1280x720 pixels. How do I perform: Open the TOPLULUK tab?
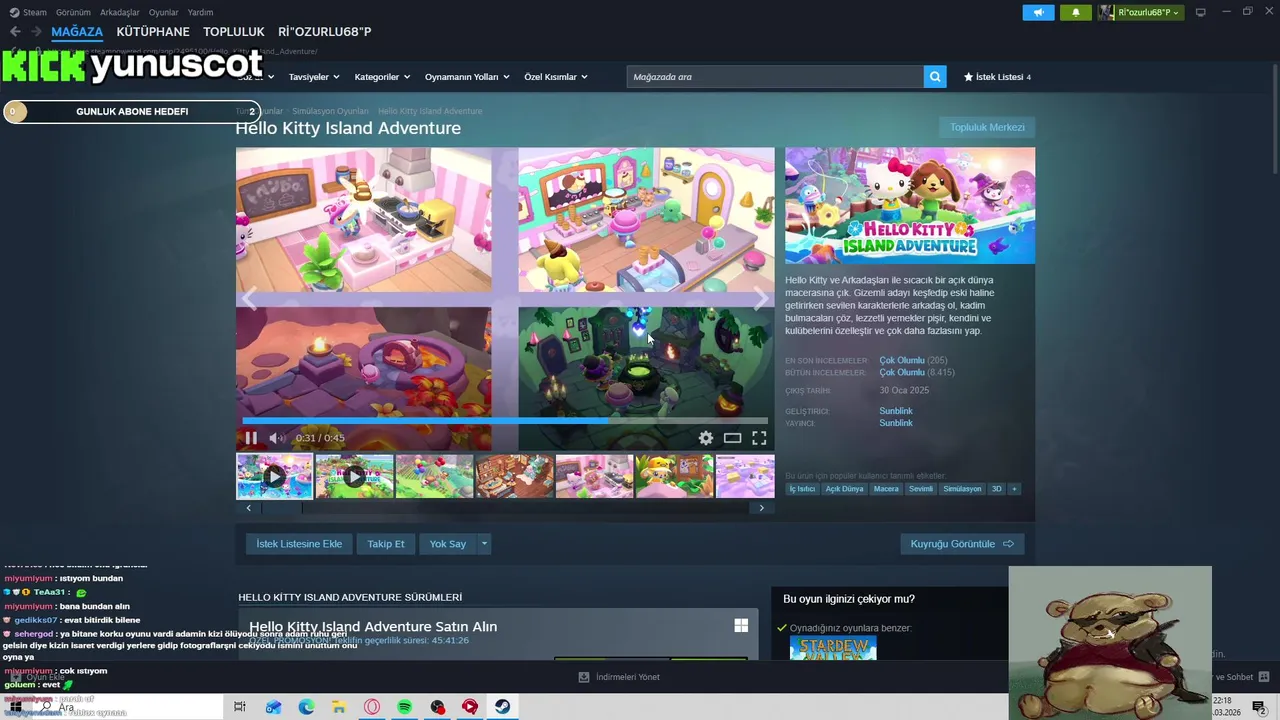point(234,32)
